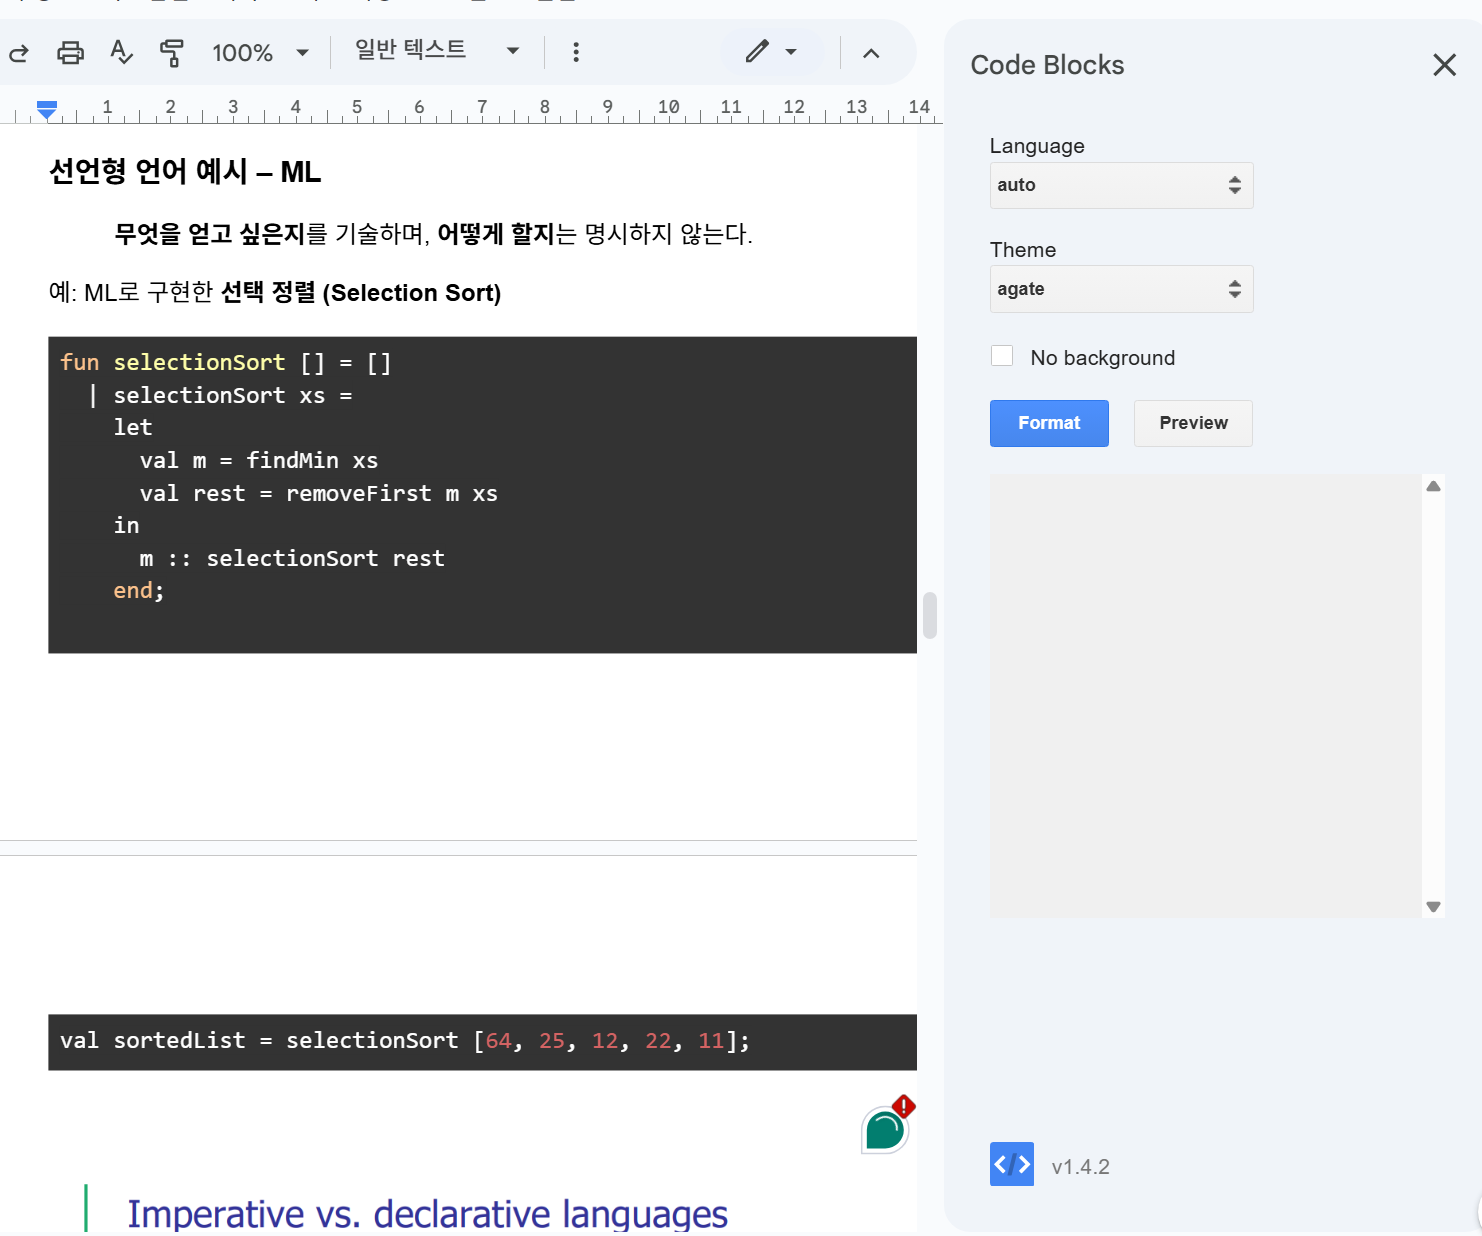Screen dimensions: 1482x1236
Task: Click the code line fun selectionSort [] = []
Action: click(x=225, y=363)
